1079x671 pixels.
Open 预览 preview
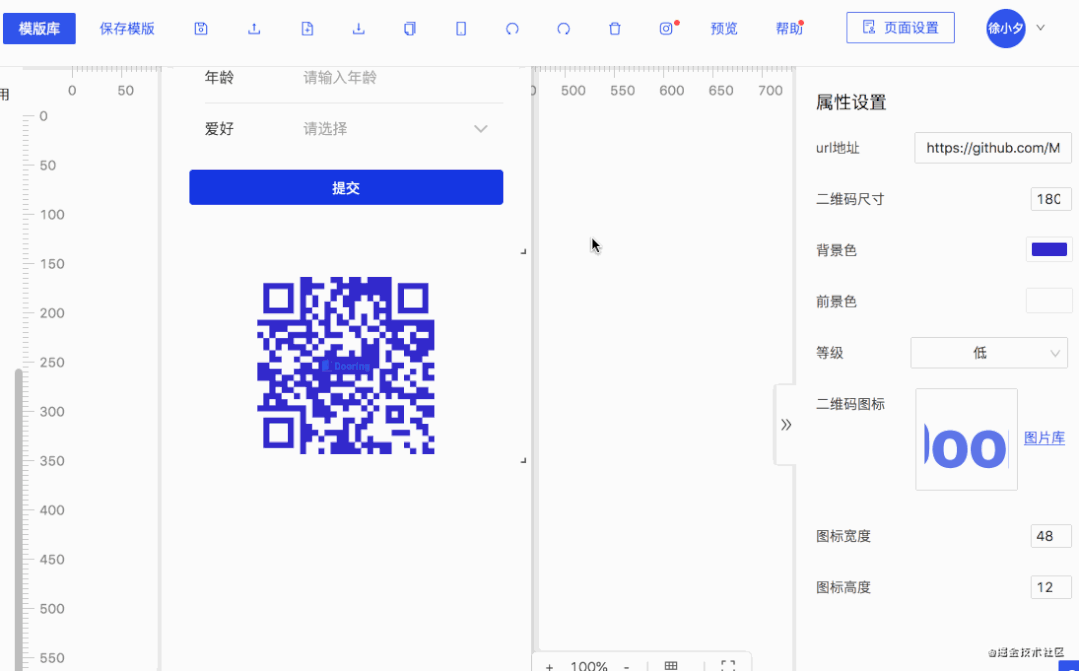(x=724, y=28)
